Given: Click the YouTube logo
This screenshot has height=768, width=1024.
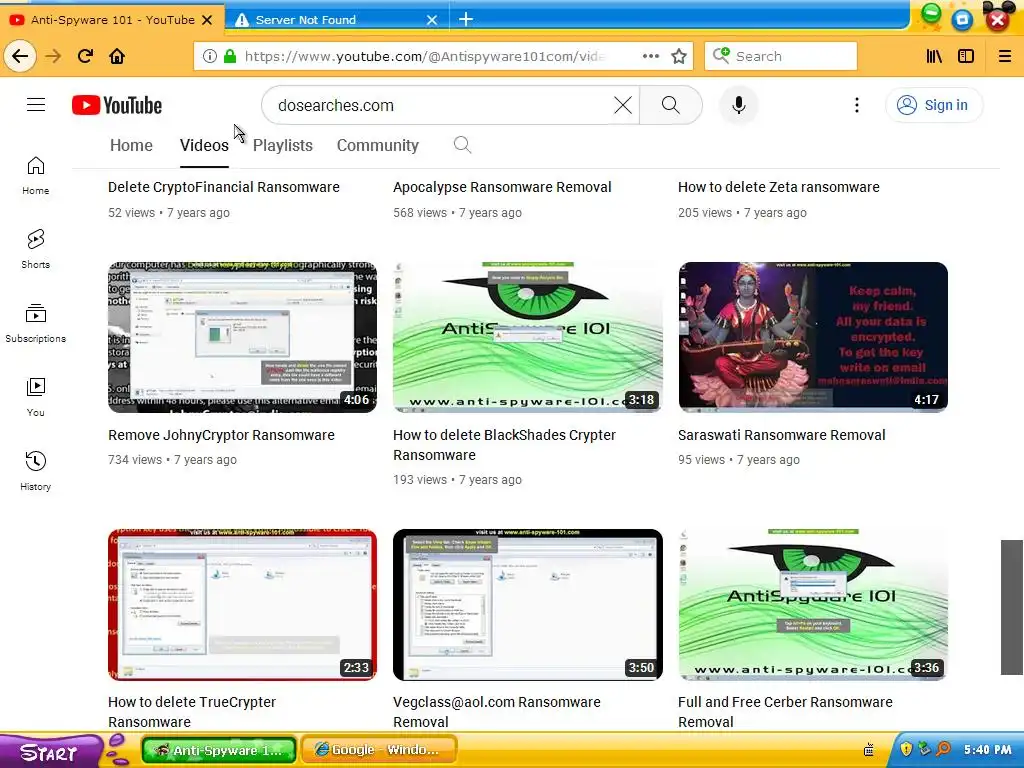Looking at the screenshot, I should [x=117, y=105].
